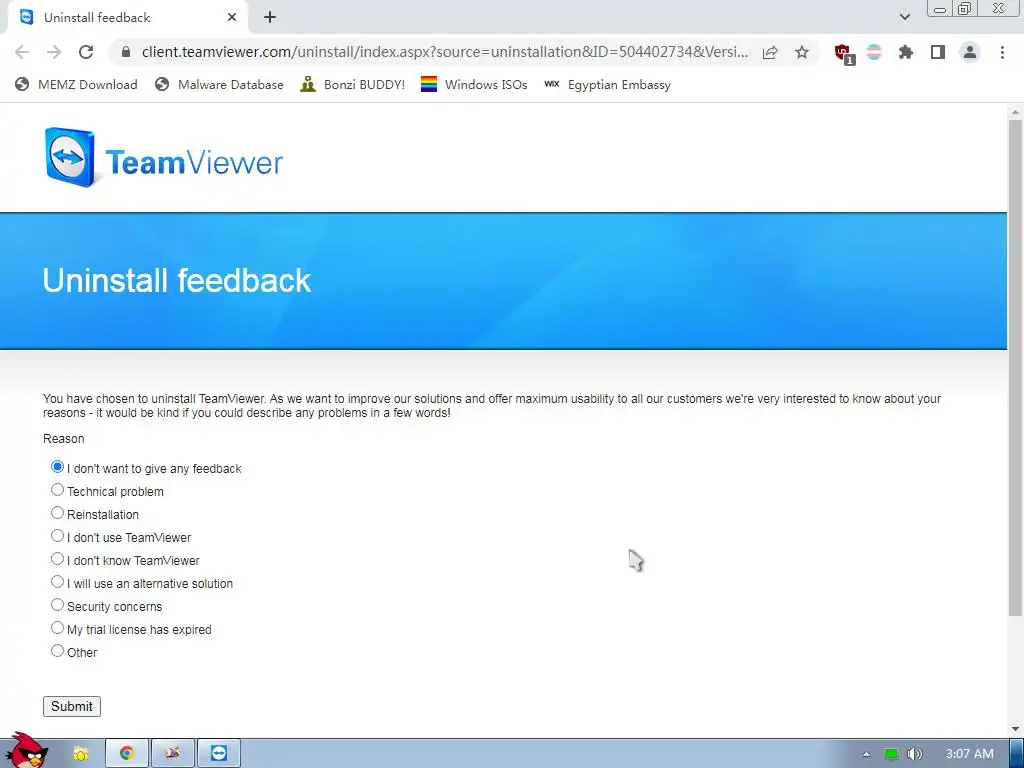Reload the page with refresh icon
The width and height of the screenshot is (1024, 768).
point(86,52)
